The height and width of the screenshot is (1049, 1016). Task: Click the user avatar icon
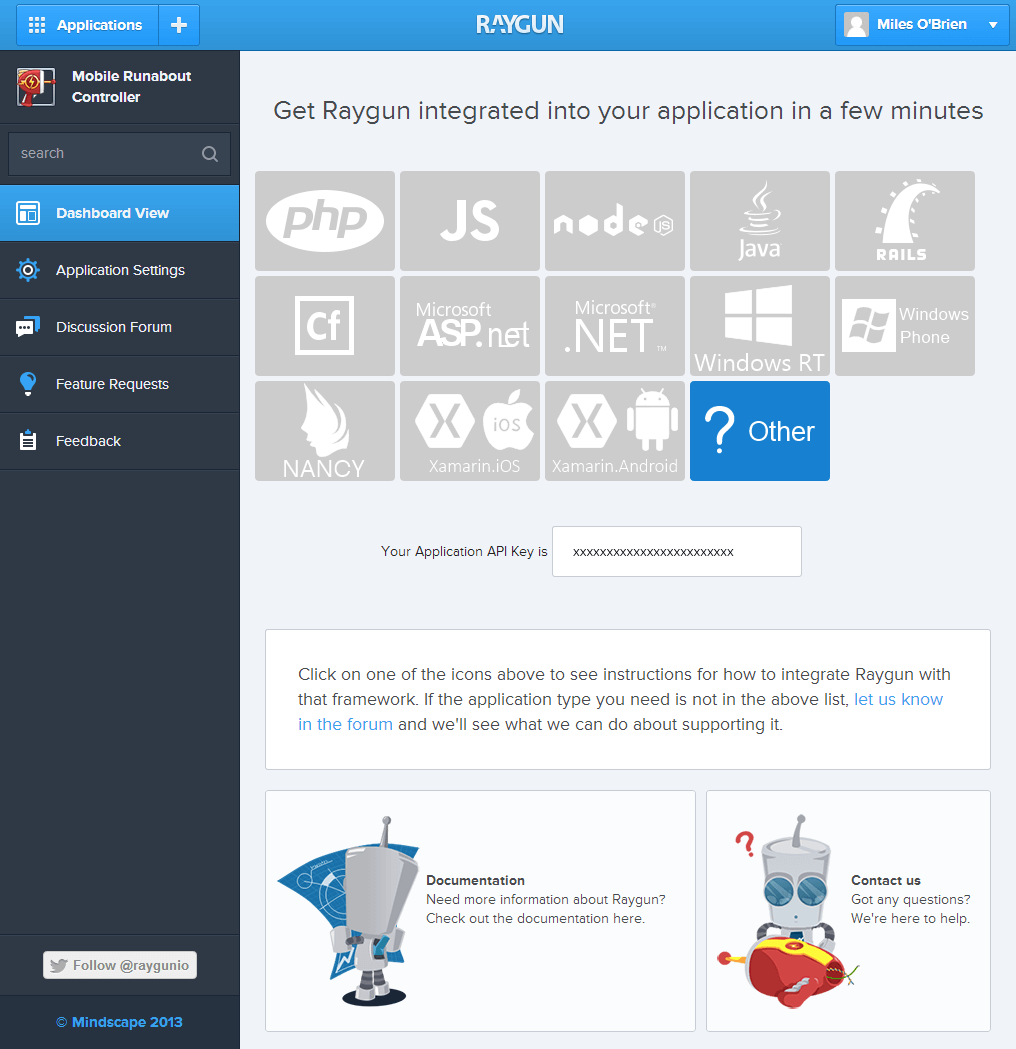coord(856,25)
